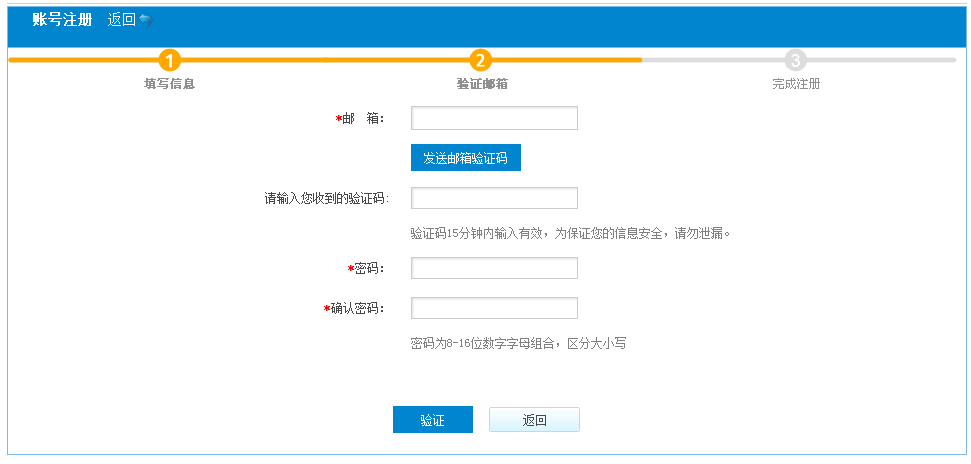The image size is (971, 464).
Task: Click the password rule hint text
Action: tap(518, 343)
